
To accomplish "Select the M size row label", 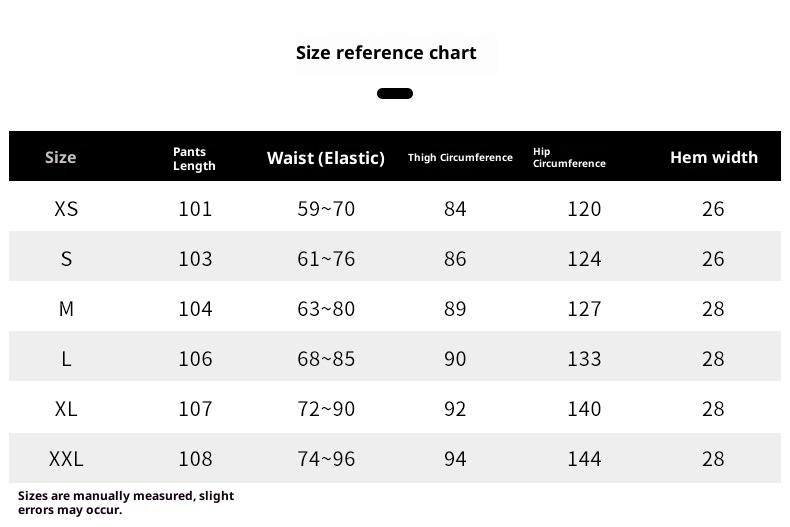I will click(x=66, y=309).
